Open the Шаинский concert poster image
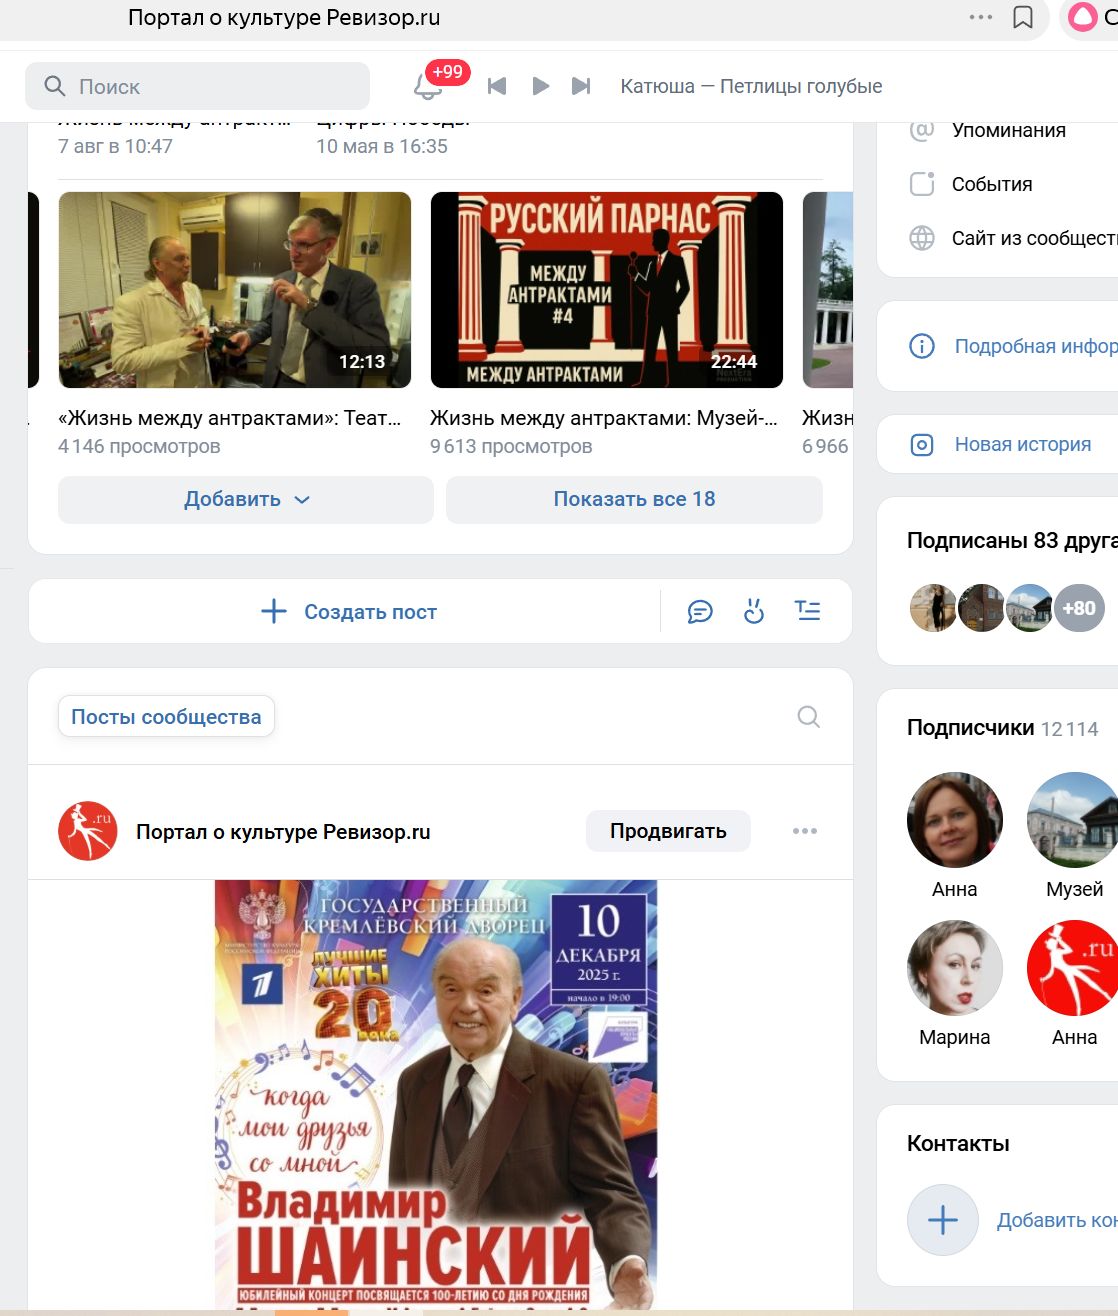 coord(436,1095)
